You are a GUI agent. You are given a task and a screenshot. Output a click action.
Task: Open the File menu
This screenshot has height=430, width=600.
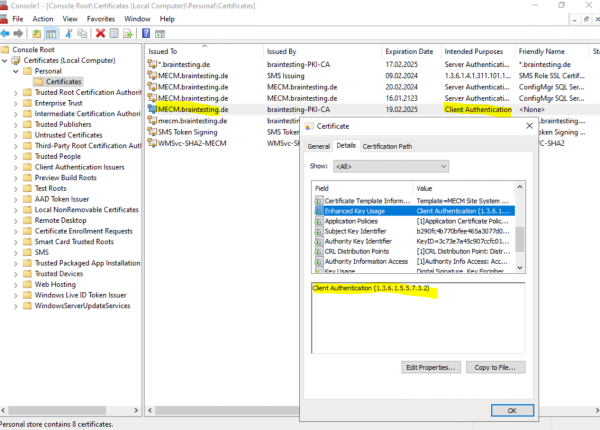click(x=18, y=19)
